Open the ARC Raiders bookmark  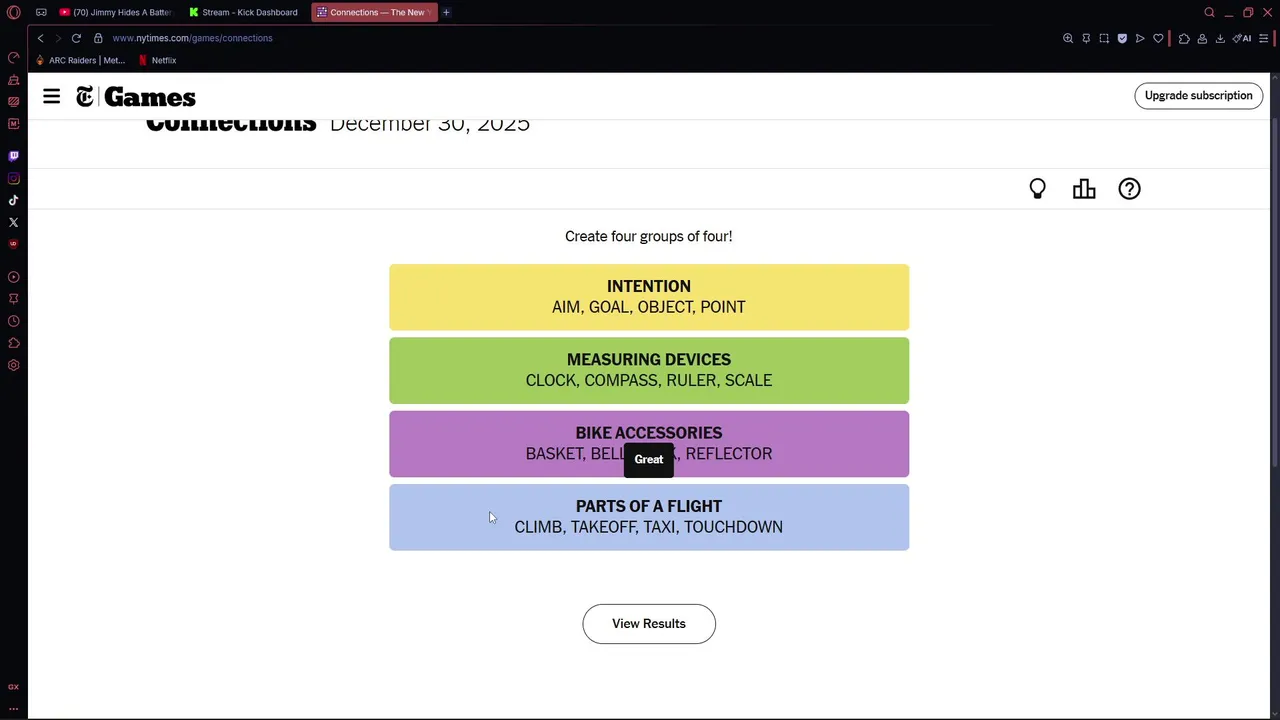[80, 60]
